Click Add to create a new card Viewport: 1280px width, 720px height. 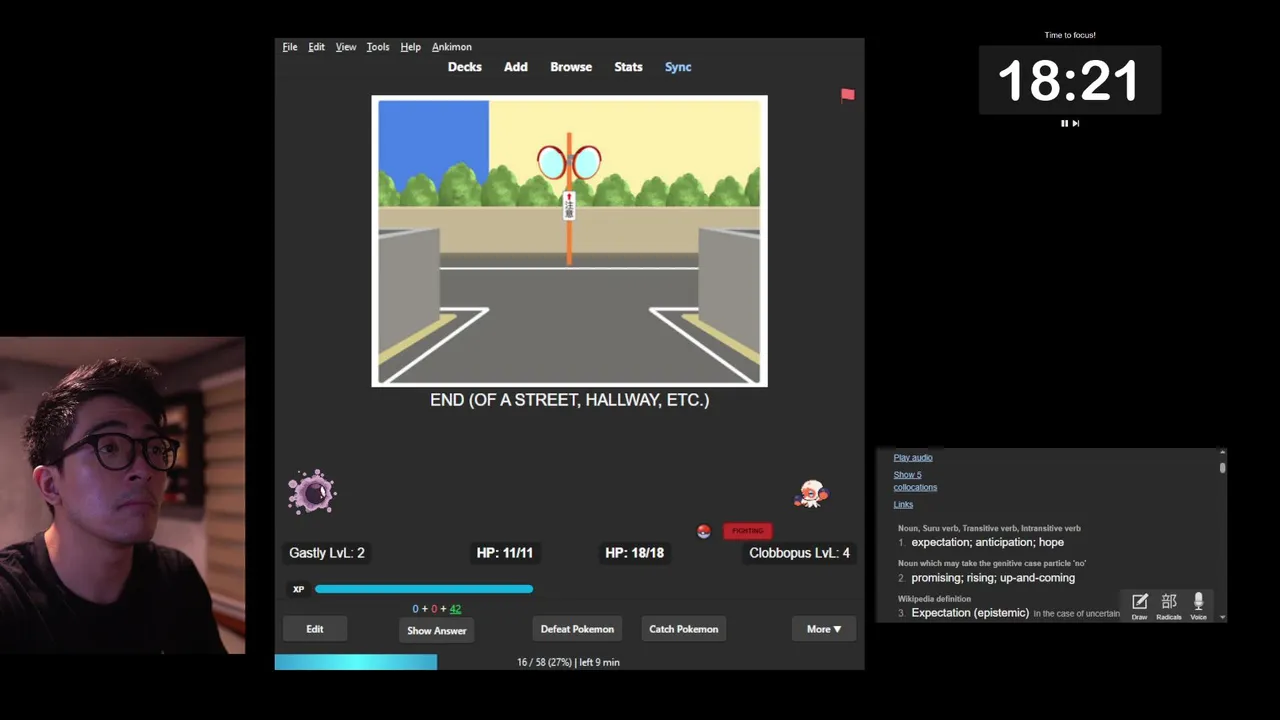515,67
